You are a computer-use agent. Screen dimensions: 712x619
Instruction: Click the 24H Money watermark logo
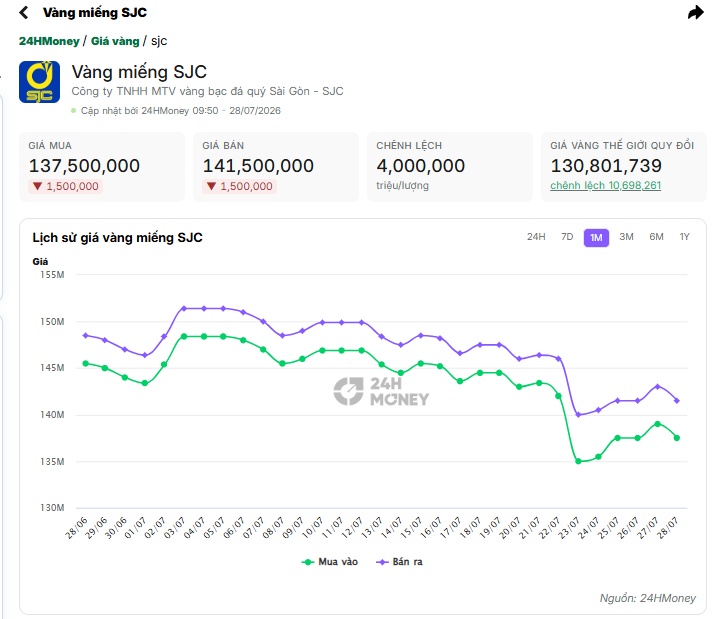(x=381, y=391)
